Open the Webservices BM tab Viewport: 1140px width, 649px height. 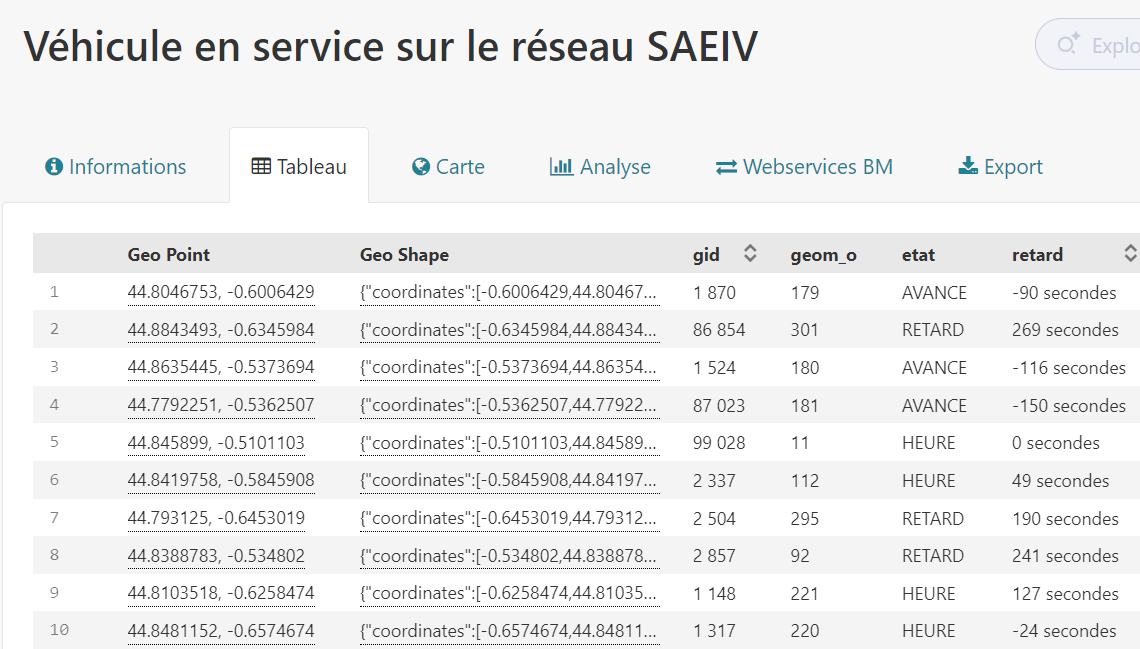pos(804,167)
